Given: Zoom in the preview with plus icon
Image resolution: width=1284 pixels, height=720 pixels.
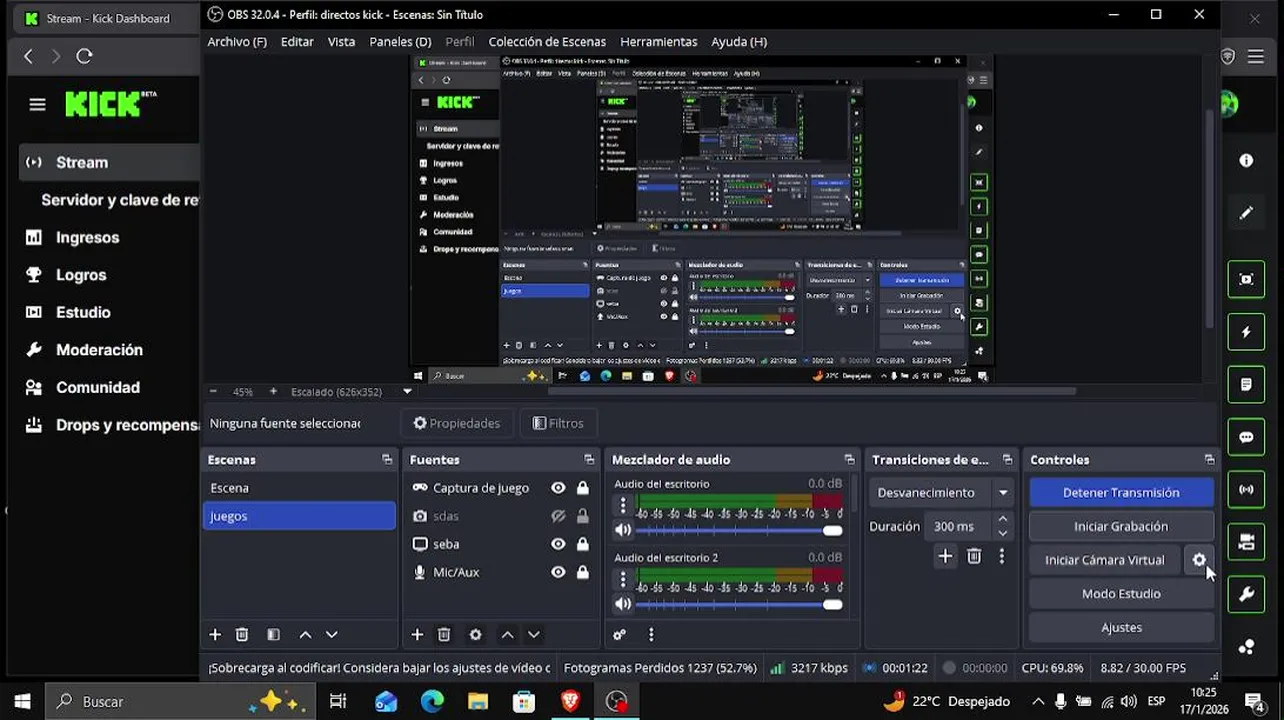Looking at the screenshot, I should click(x=273, y=392).
